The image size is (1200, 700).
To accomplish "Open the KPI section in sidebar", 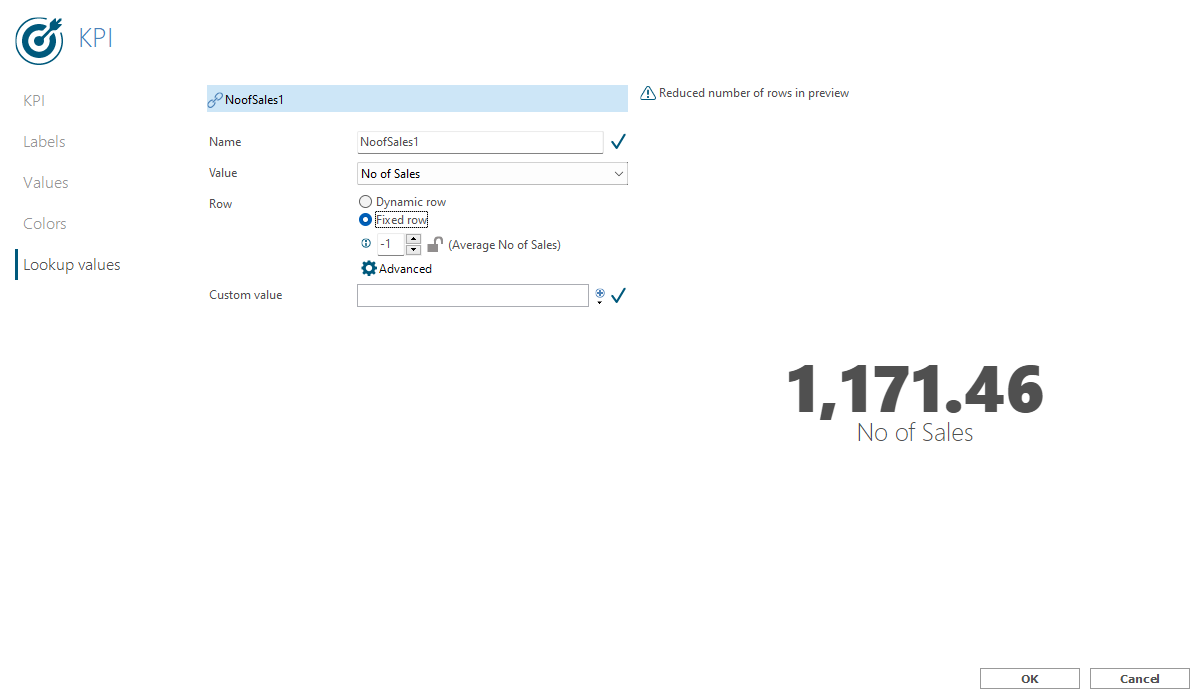I will click(x=34, y=101).
